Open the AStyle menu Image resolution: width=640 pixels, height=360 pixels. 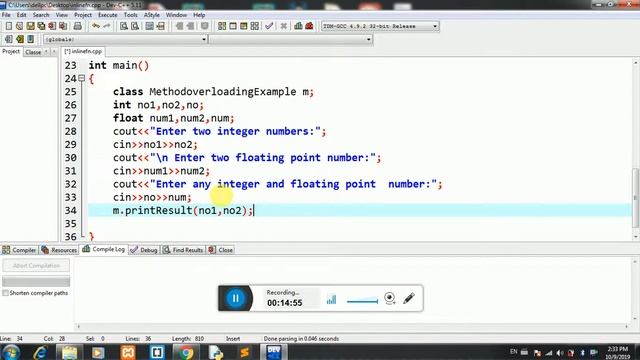coord(151,15)
